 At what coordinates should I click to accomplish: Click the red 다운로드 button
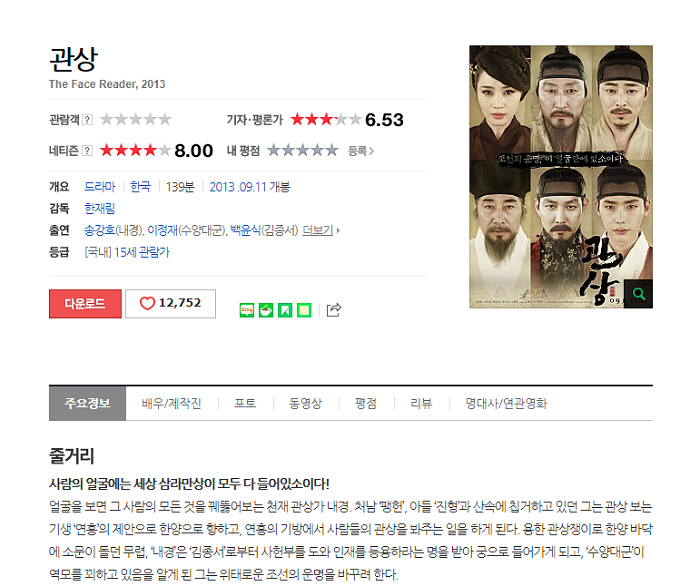[x=85, y=303]
